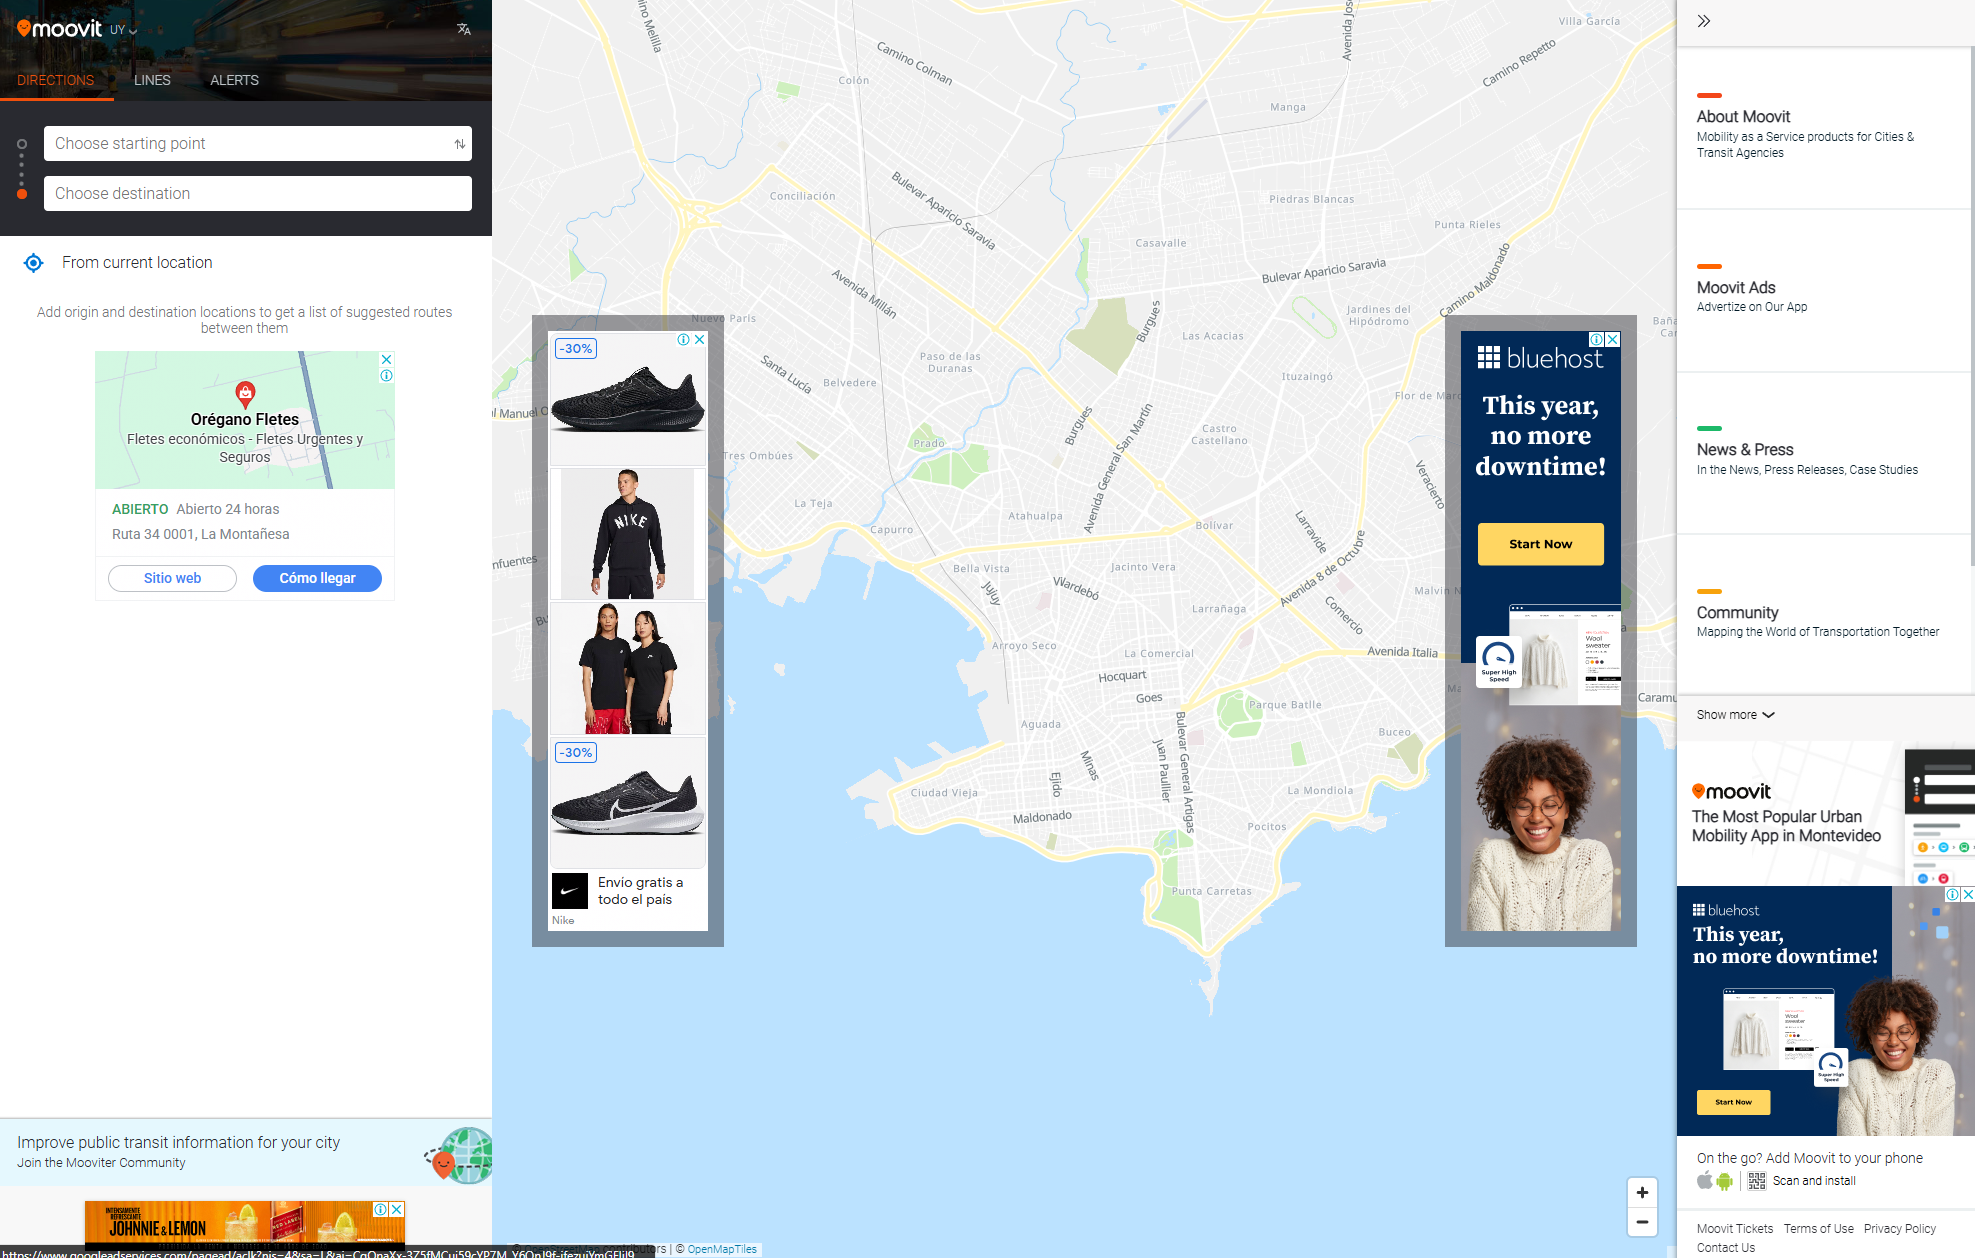Swap start and destination points
Image resolution: width=1975 pixels, height=1258 pixels.
coord(460,144)
